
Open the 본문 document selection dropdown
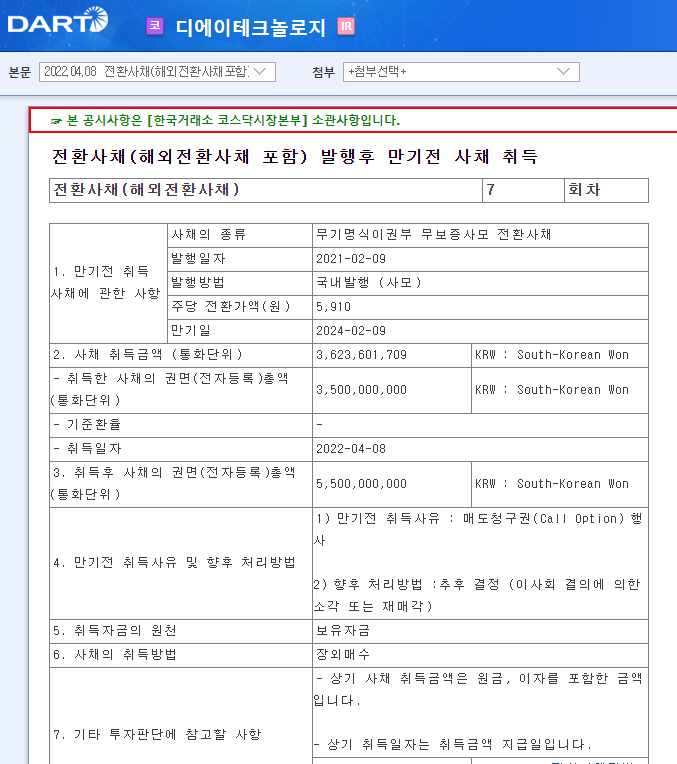pyautogui.click(x=157, y=72)
